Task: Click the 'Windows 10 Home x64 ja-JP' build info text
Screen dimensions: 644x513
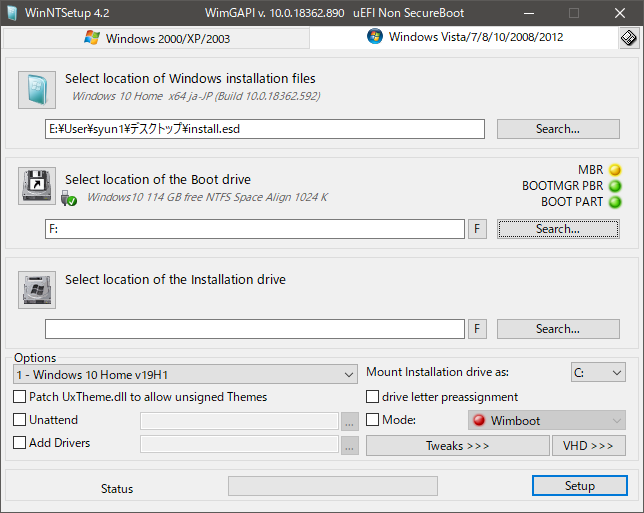Action: point(196,96)
